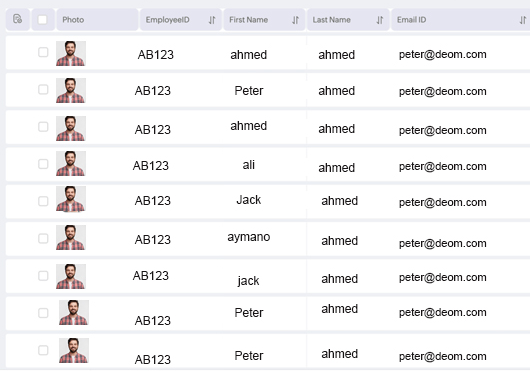Image resolution: width=530 pixels, height=371 pixels.
Task: Sort the Last Name column
Action: point(380,20)
